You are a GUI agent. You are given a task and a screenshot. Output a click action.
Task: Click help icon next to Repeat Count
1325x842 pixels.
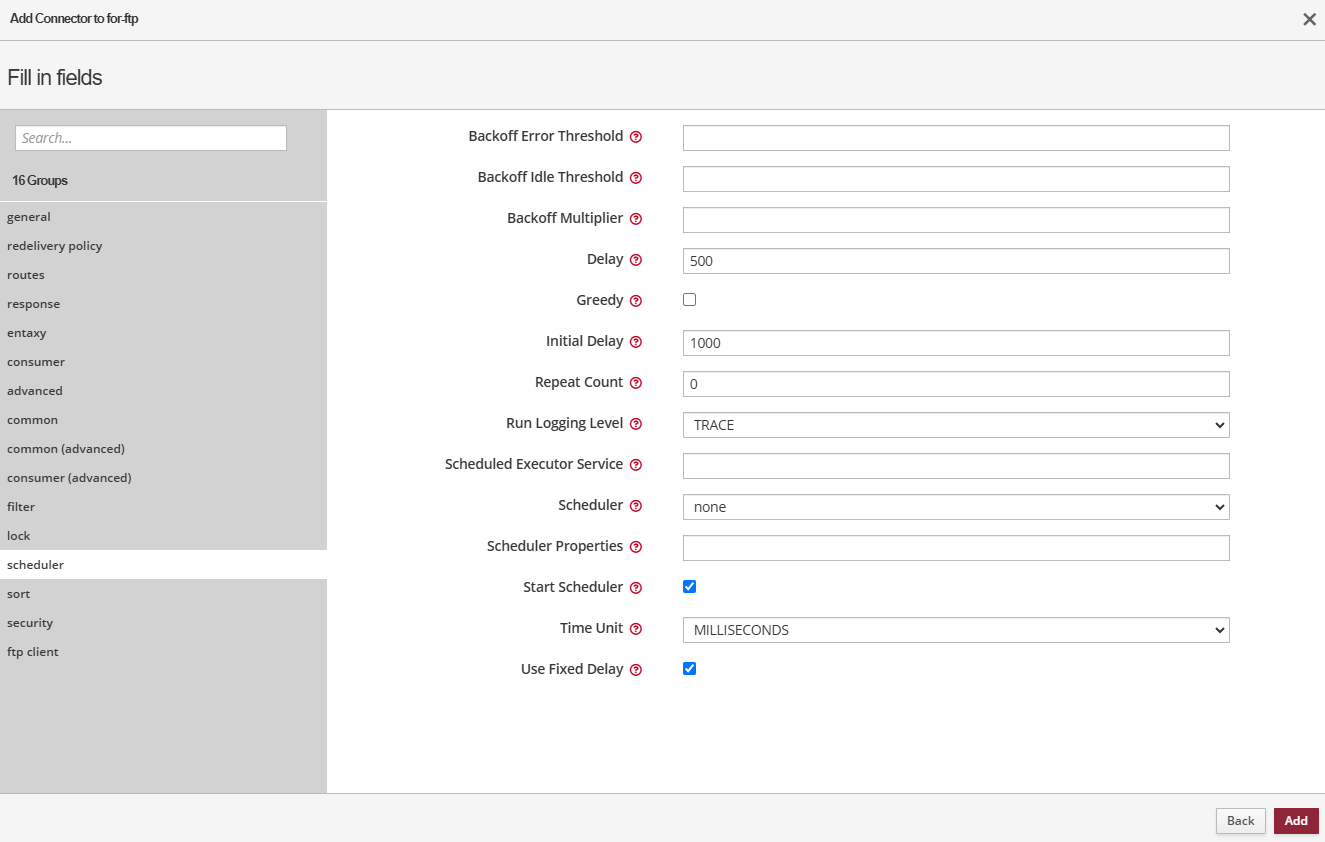tap(636, 383)
